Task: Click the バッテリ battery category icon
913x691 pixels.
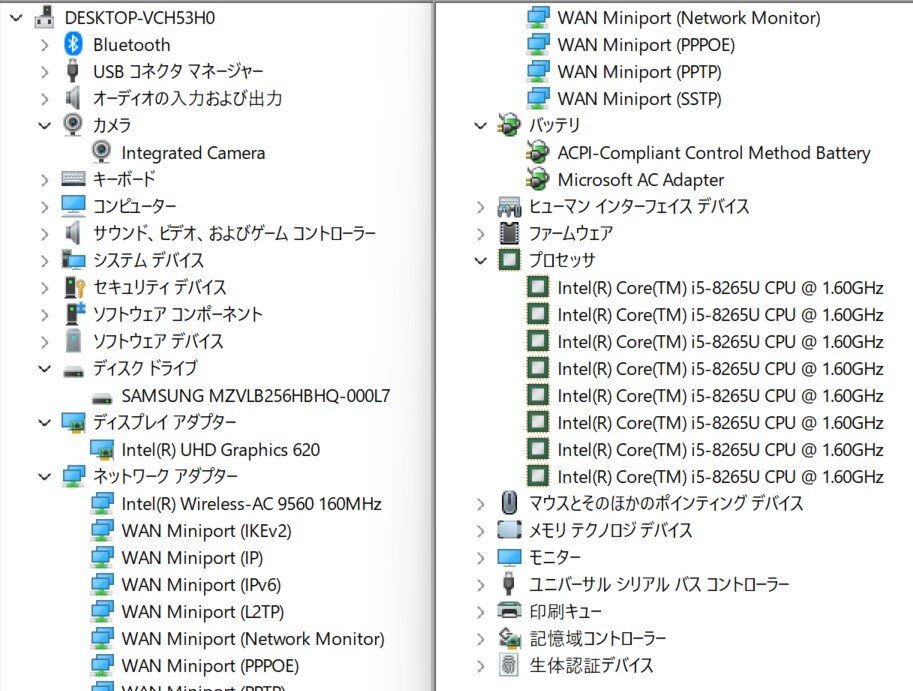Action: (x=509, y=125)
